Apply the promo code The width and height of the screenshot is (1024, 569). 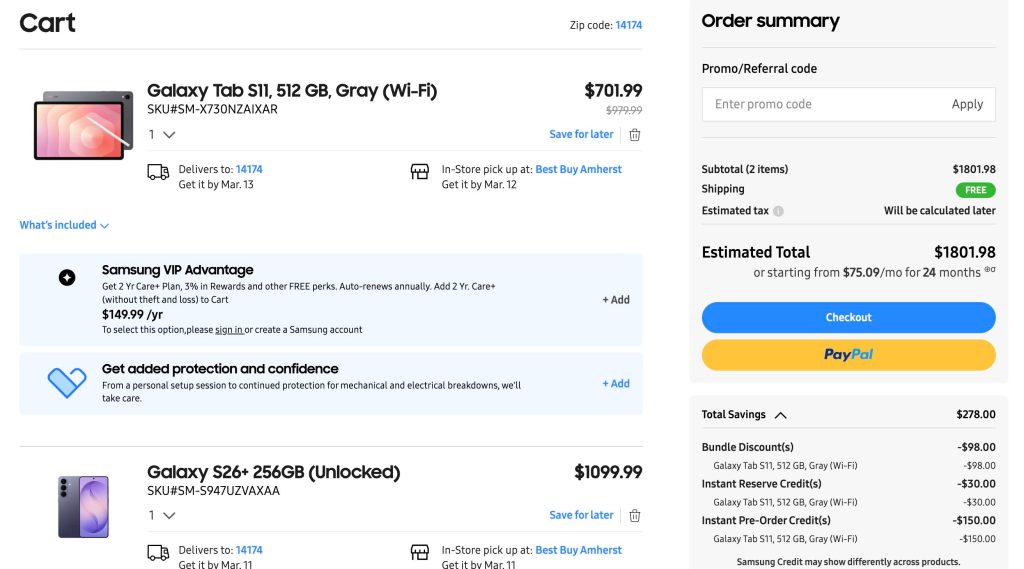pyautogui.click(x=966, y=104)
